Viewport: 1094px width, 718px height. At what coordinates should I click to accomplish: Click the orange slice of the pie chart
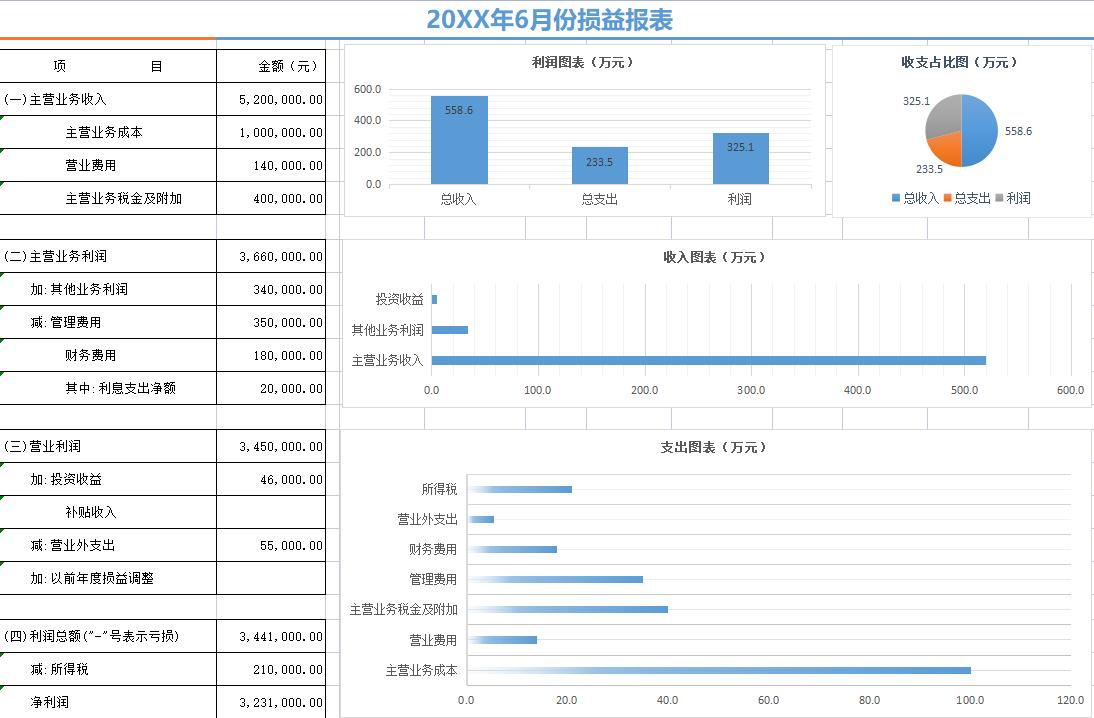944,148
